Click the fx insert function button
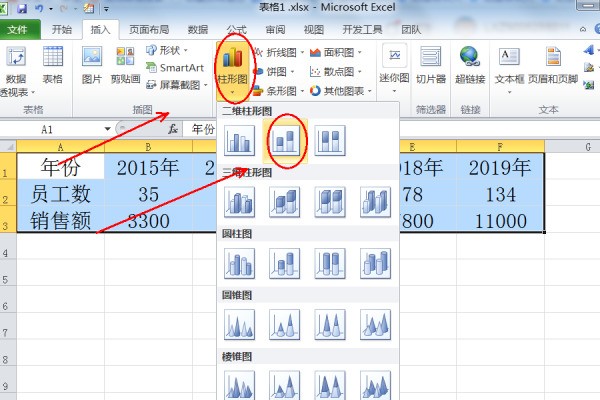The width and height of the screenshot is (600, 400). pyautogui.click(x=173, y=129)
